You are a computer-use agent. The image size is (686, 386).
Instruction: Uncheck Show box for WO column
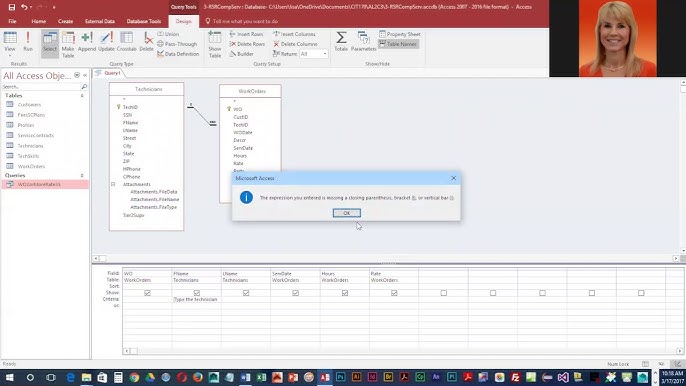point(147,293)
